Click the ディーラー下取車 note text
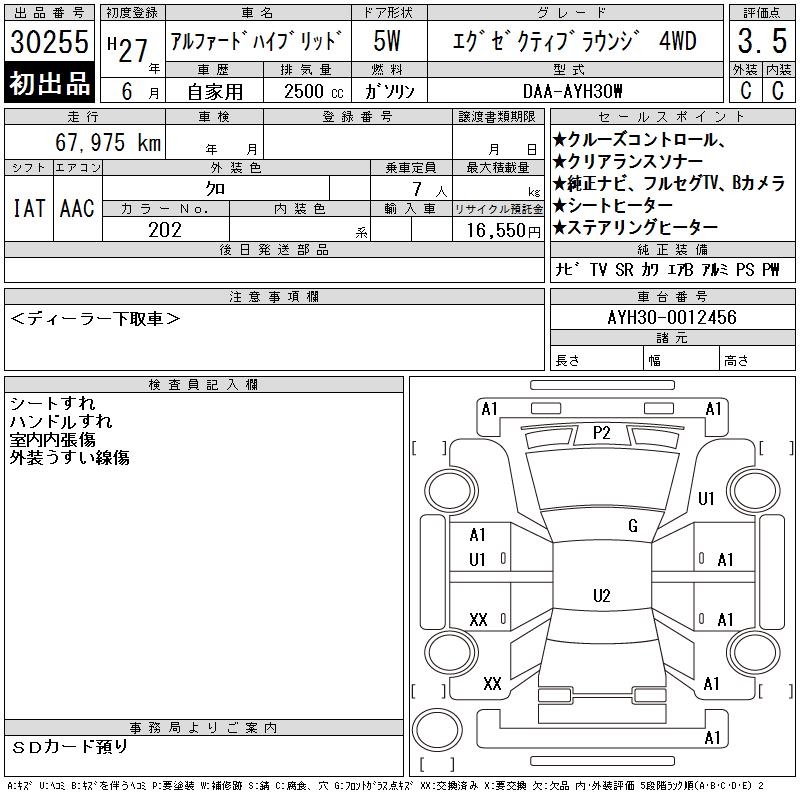 [x=95, y=319]
